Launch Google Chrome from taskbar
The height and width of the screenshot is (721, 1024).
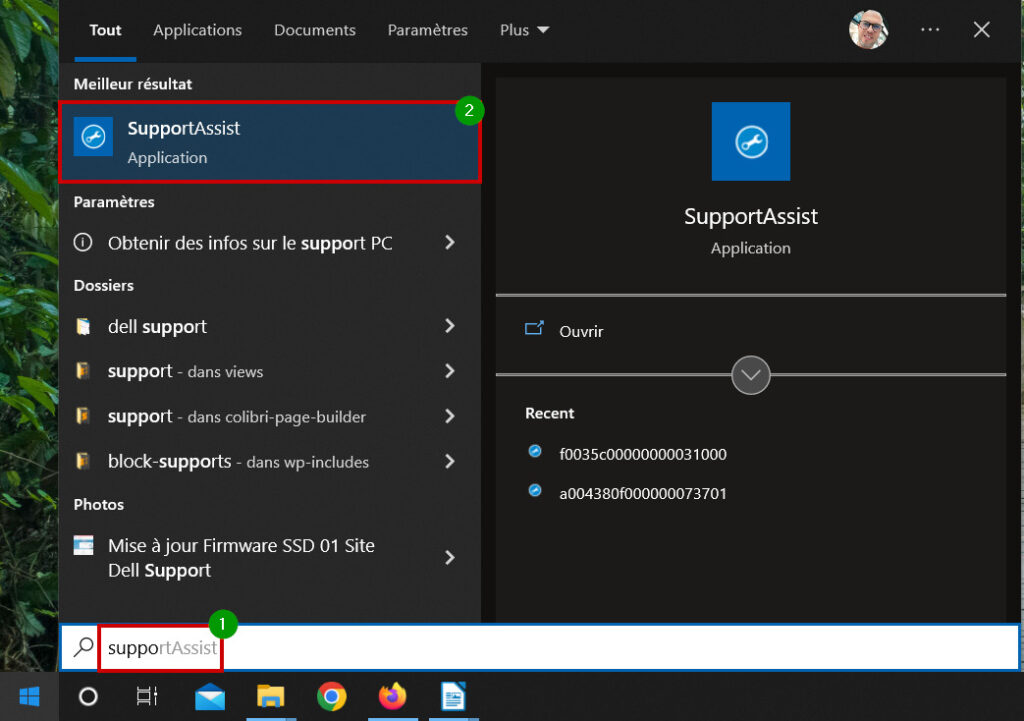[332, 697]
